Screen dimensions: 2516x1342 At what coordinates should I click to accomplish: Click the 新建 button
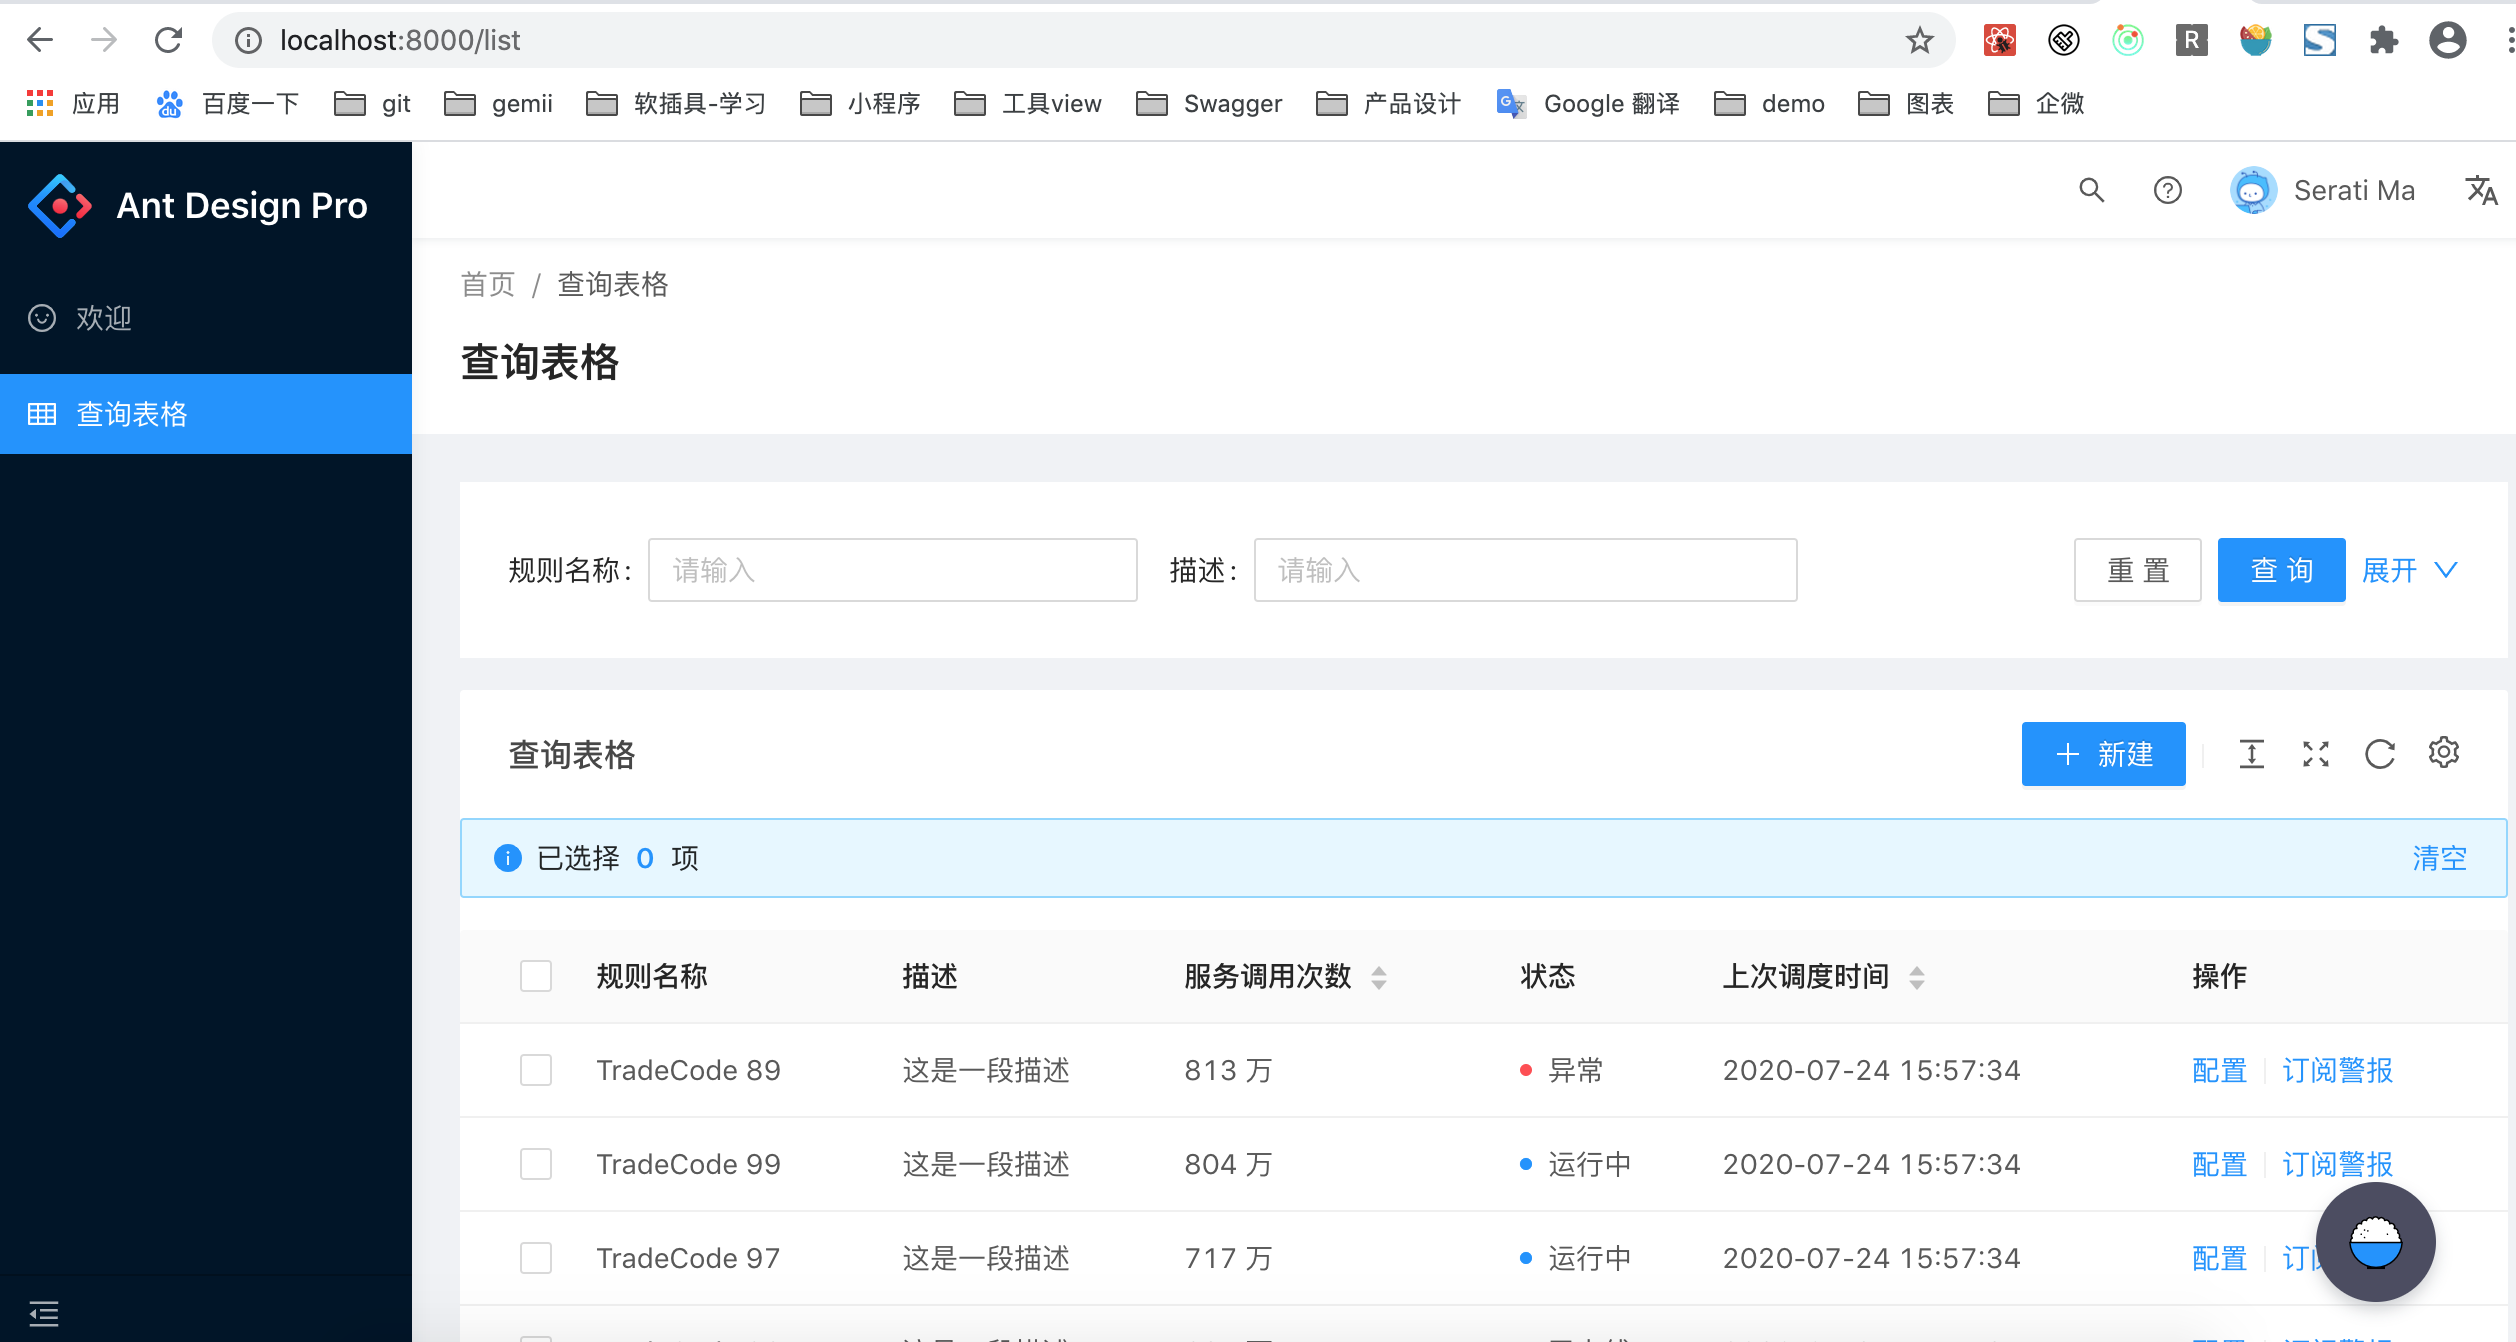2103,754
